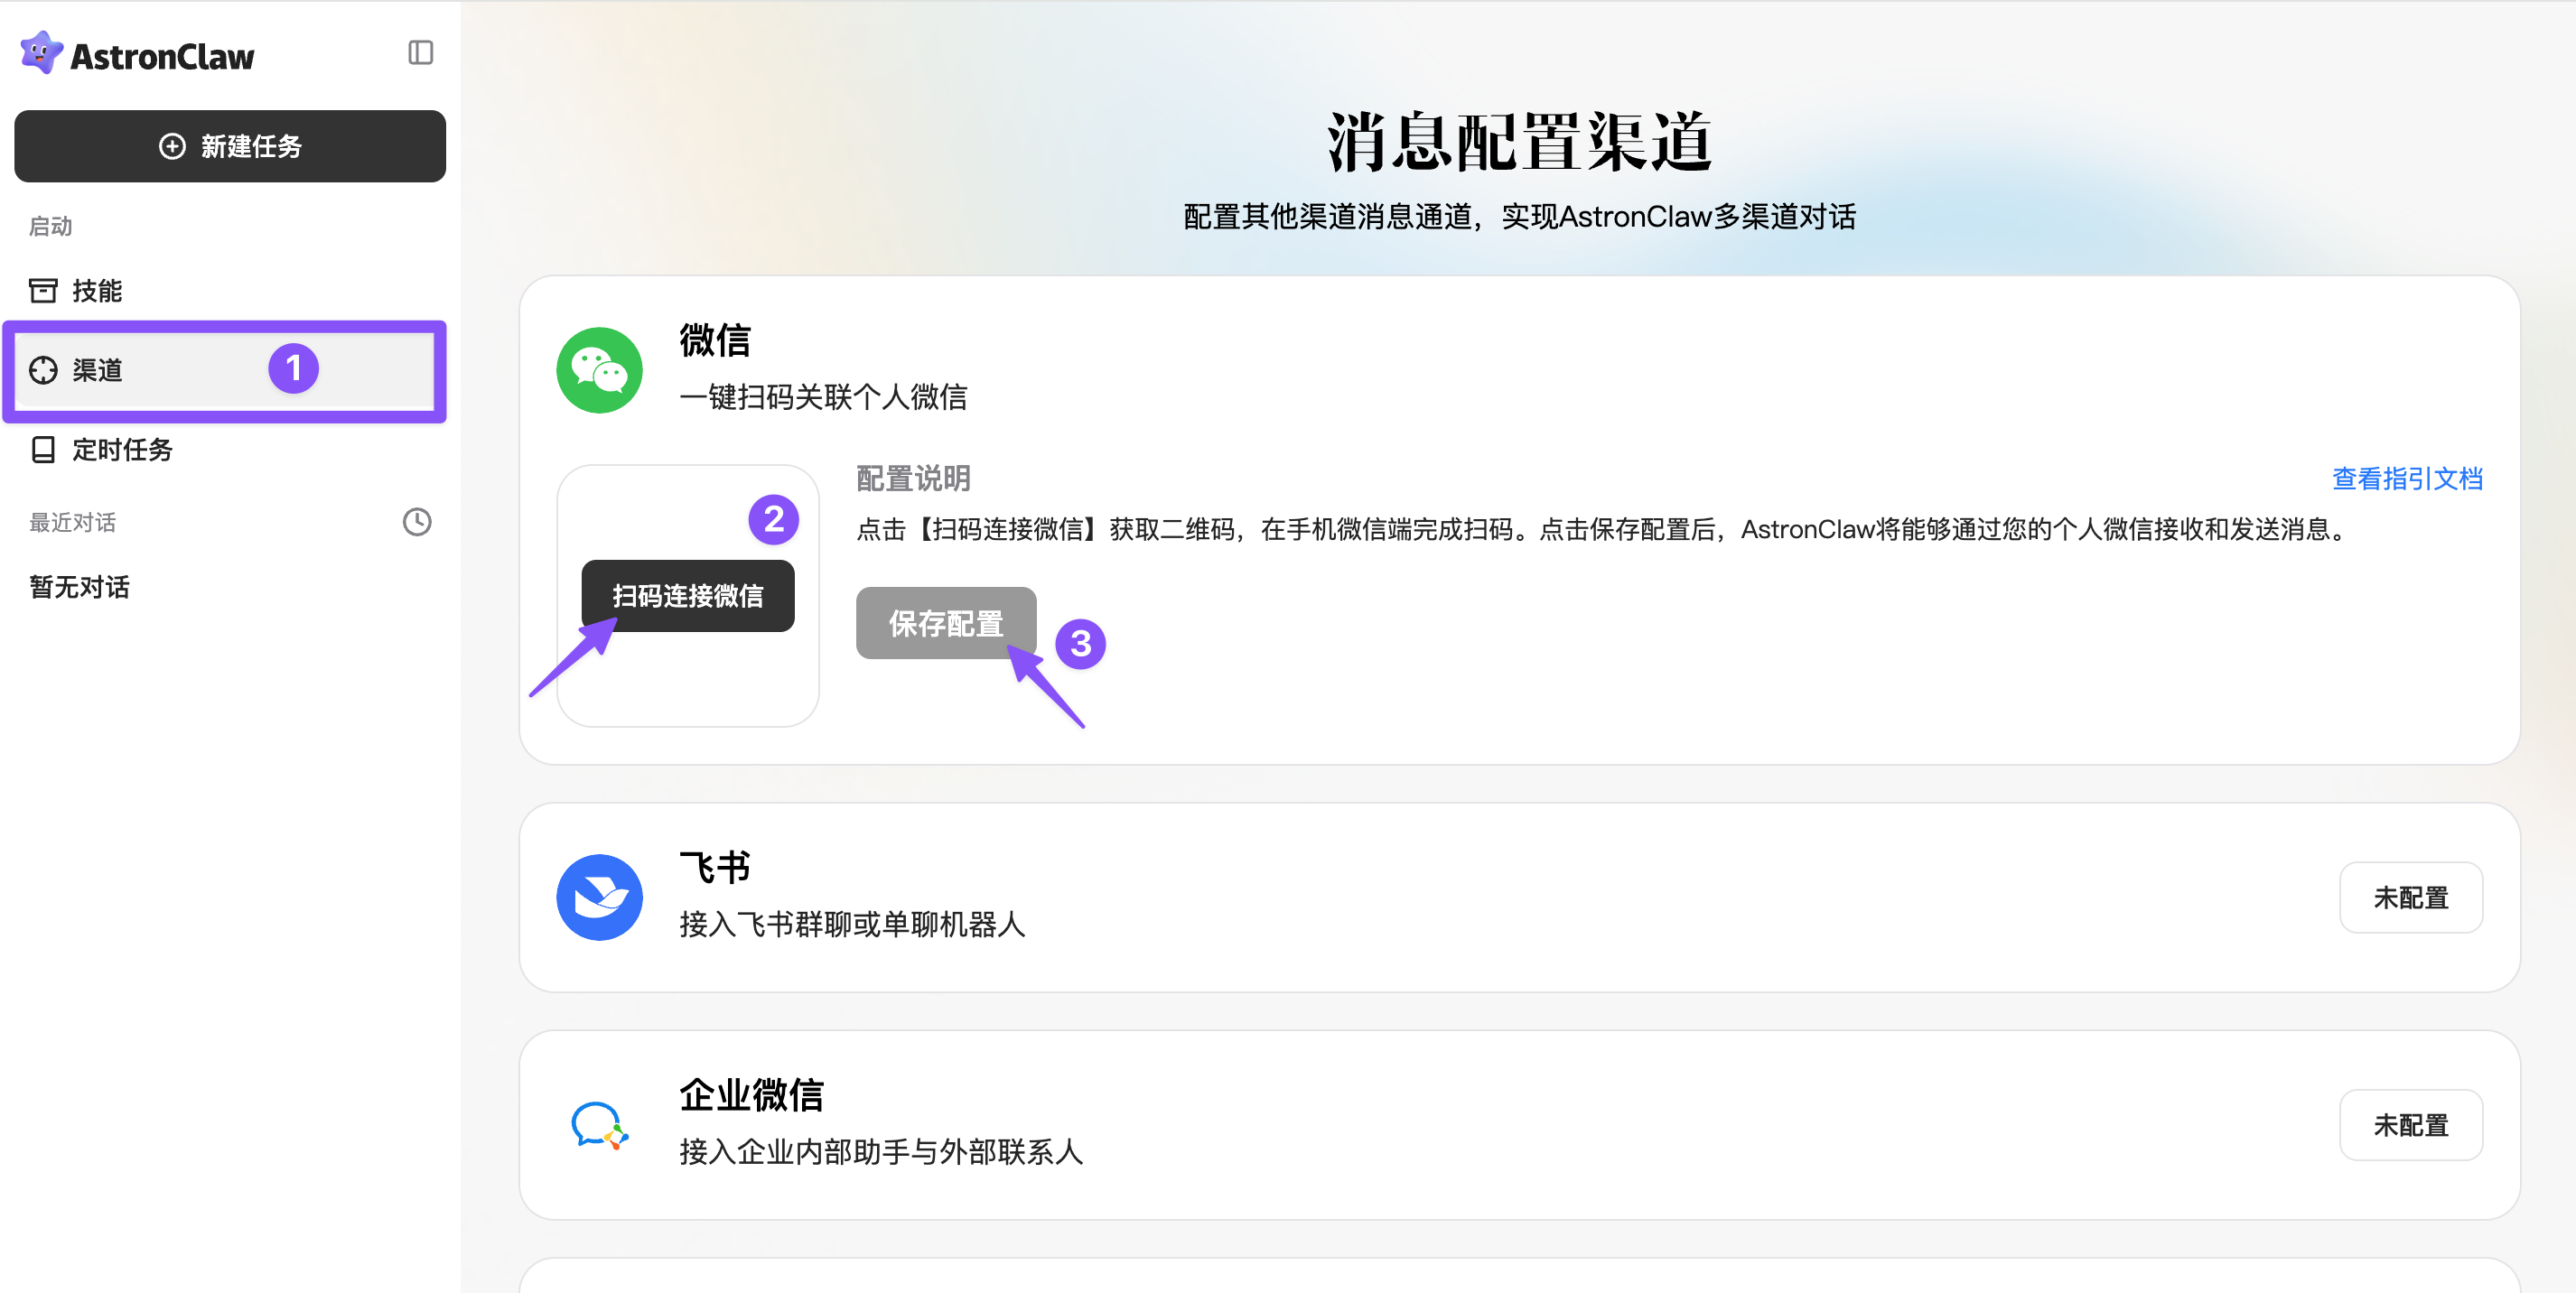
Task: Click the 一键扫码关联个人微信 description
Action: pyautogui.click(x=823, y=397)
